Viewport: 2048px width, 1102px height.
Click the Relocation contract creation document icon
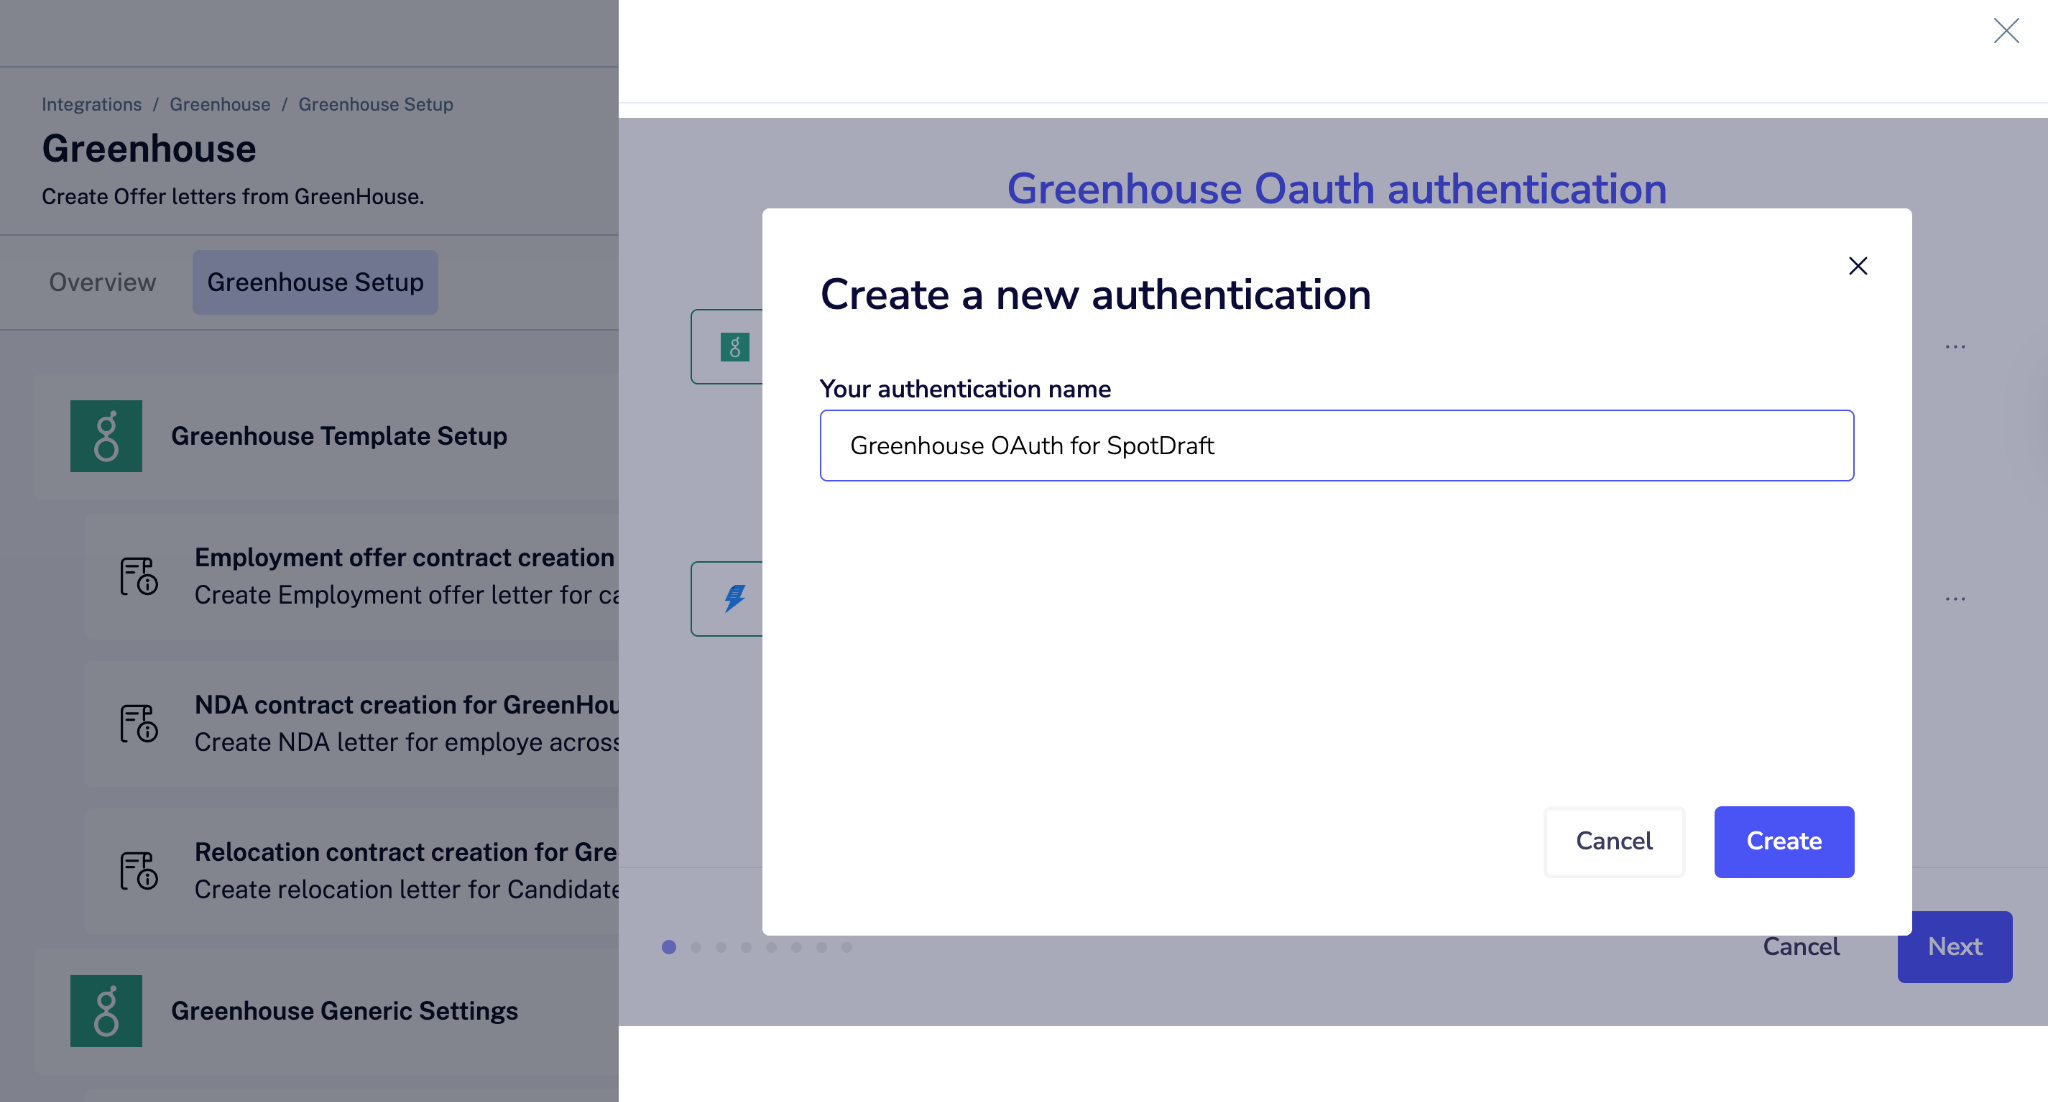pos(139,870)
